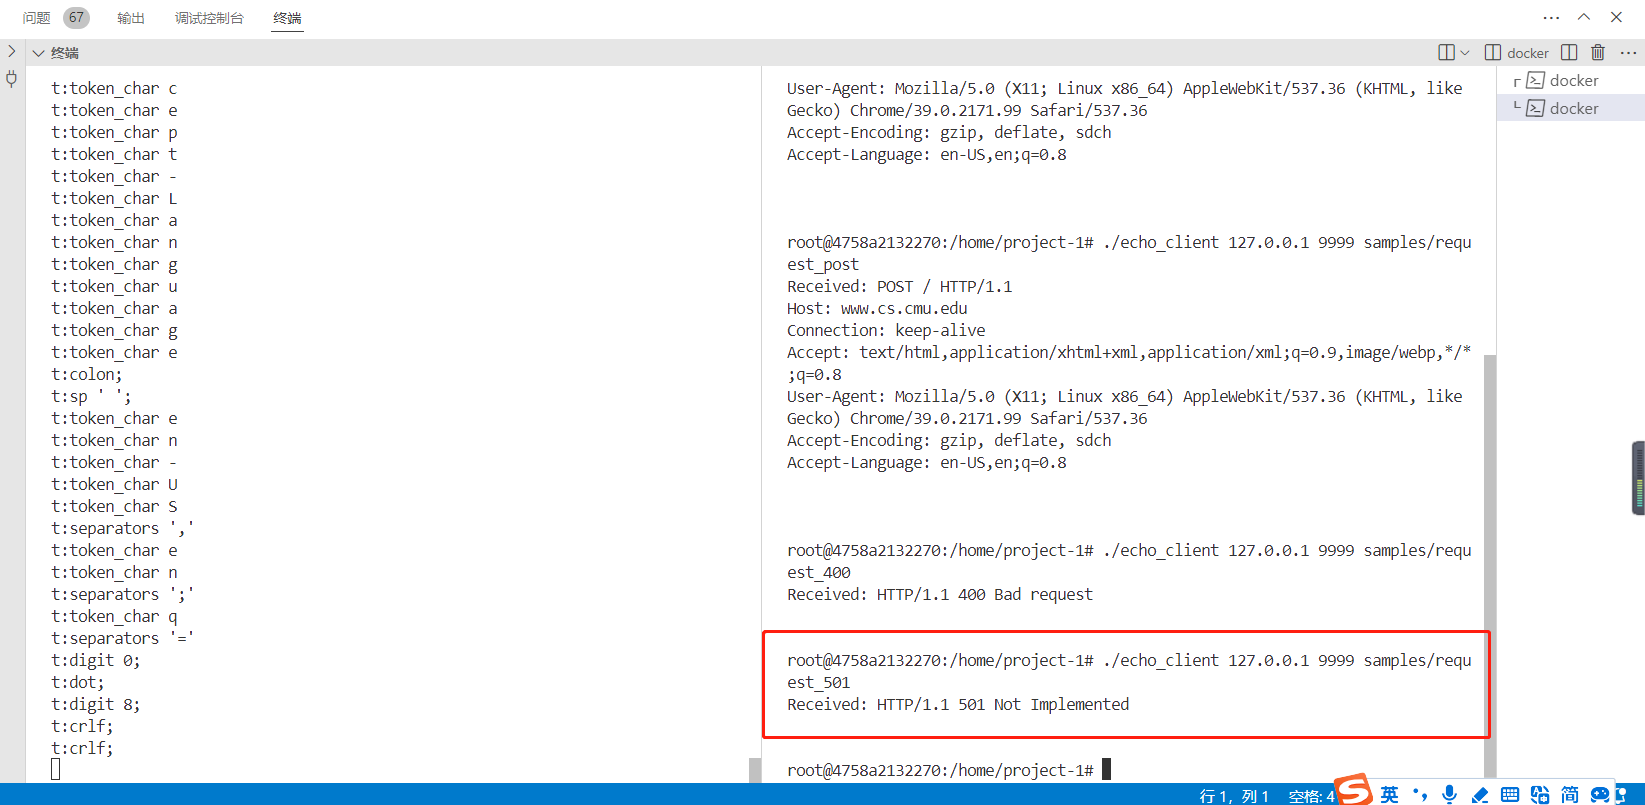Open the Sogou soft keyboard icon

pyautogui.click(x=1510, y=794)
